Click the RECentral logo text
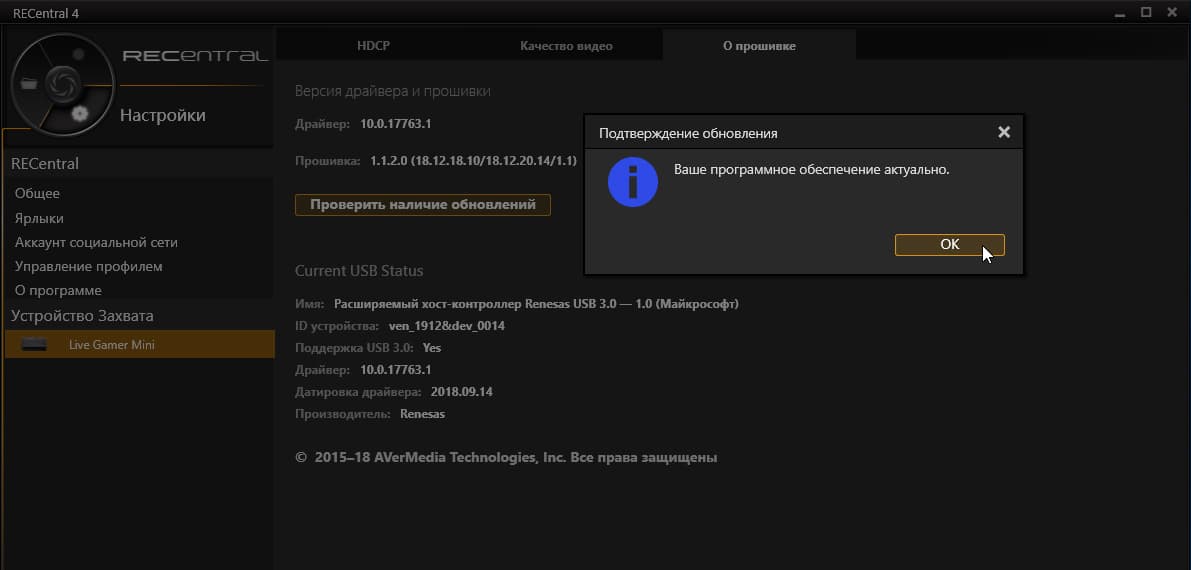The height and width of the screenshot is (570, 1191). [195, 56]
